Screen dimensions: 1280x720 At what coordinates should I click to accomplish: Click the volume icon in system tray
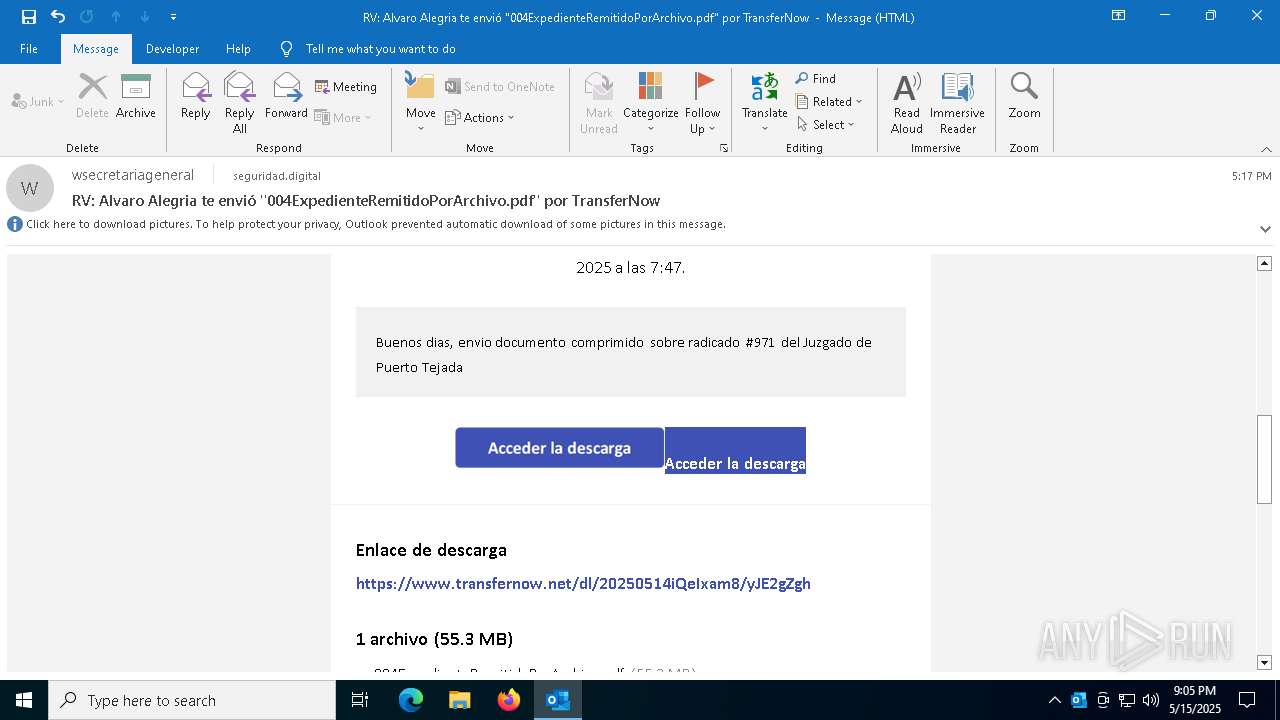(x=1151, y=700)
